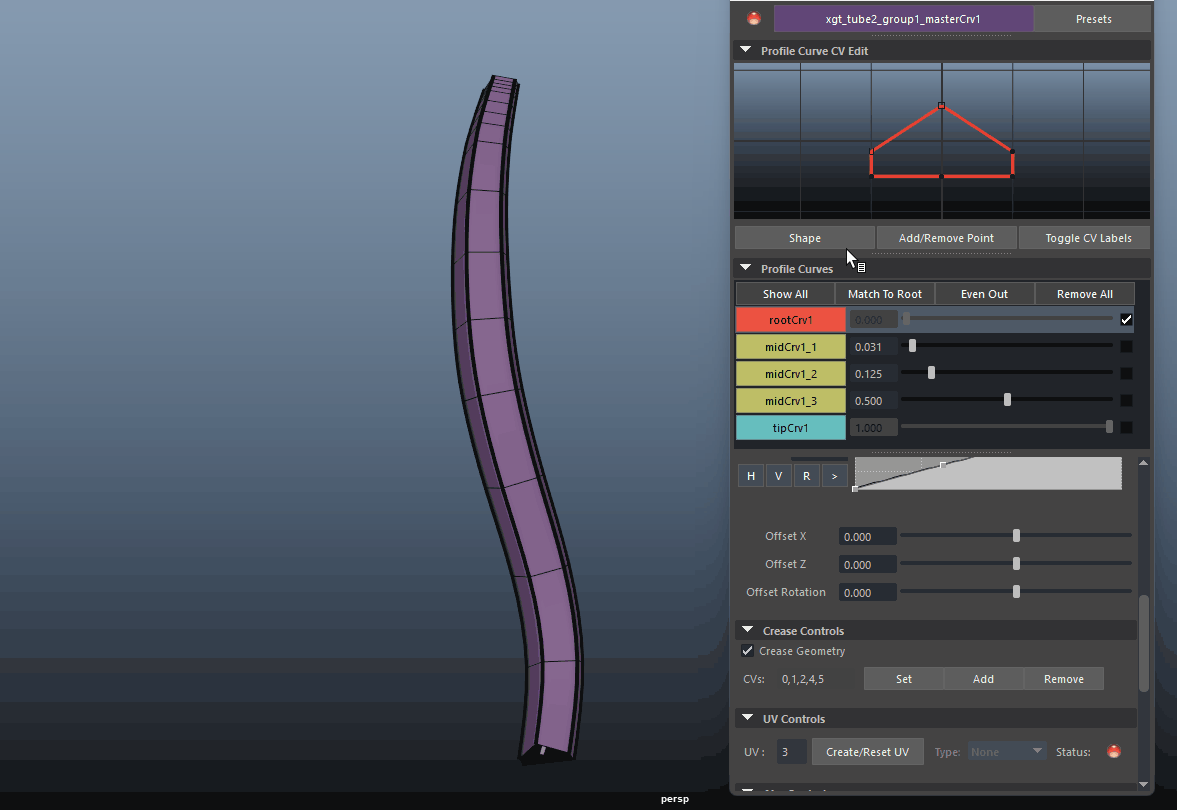Select the top CV point in profile curve editor

(x=941, y=105)
